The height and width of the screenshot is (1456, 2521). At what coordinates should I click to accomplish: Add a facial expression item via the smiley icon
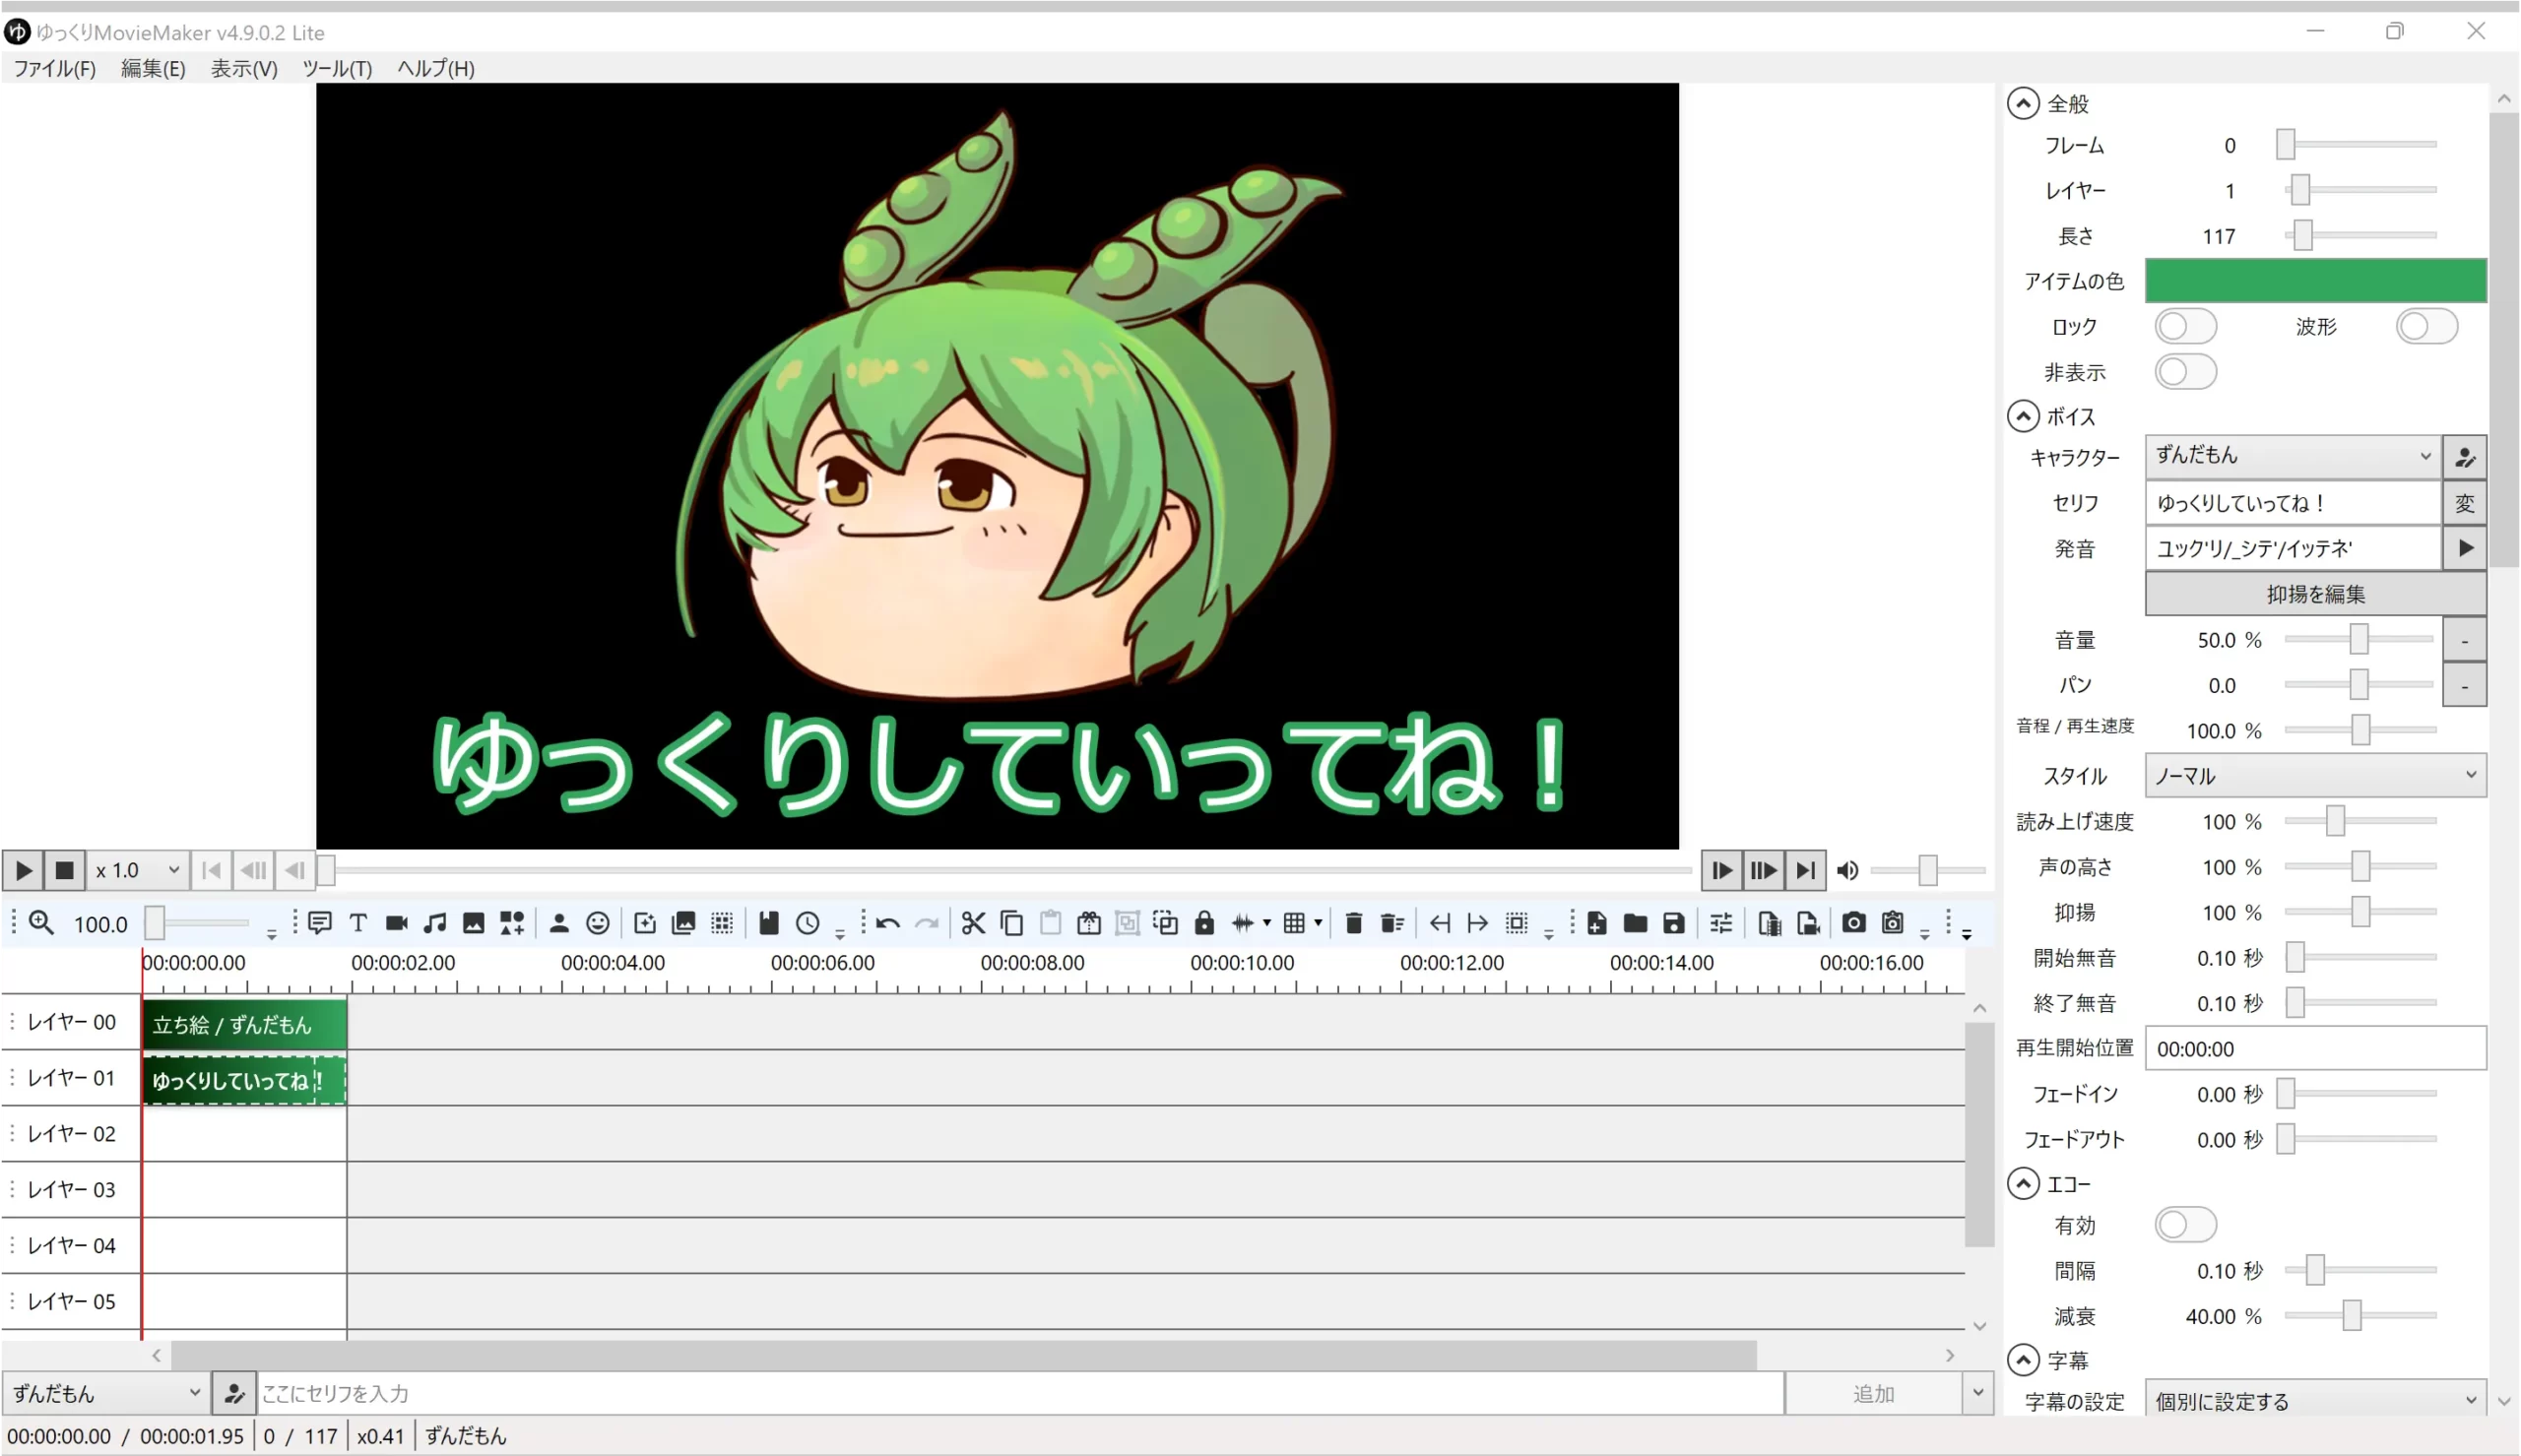pos(598,923)
